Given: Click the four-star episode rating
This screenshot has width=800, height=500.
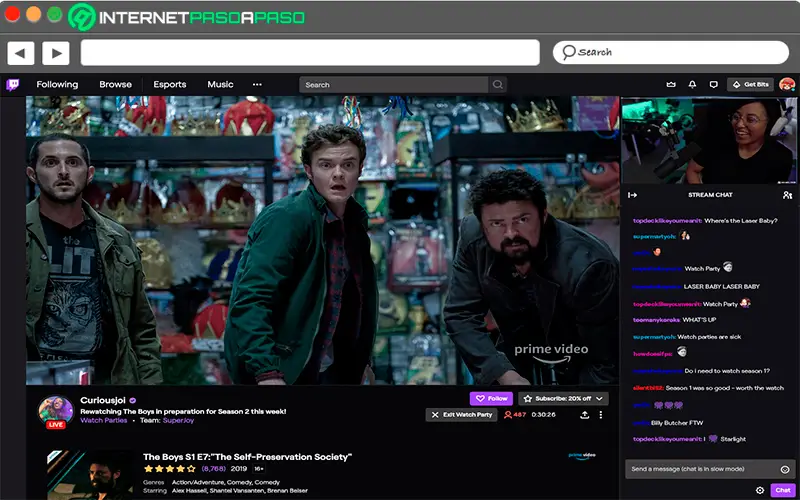Looking at the screenshot, I should tap(169, 468).
